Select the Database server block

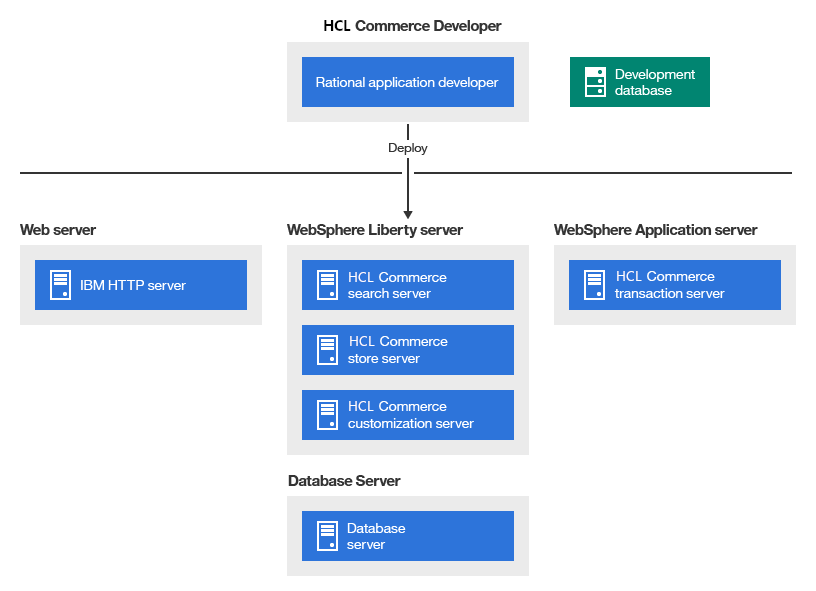coord(407,535)
